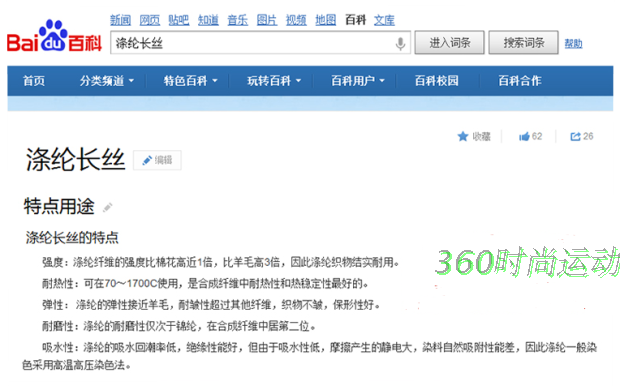This screenshot has width=620, height=386.
Task: Click the paragraph starting with 耐热性
Action: click(205, 284)
